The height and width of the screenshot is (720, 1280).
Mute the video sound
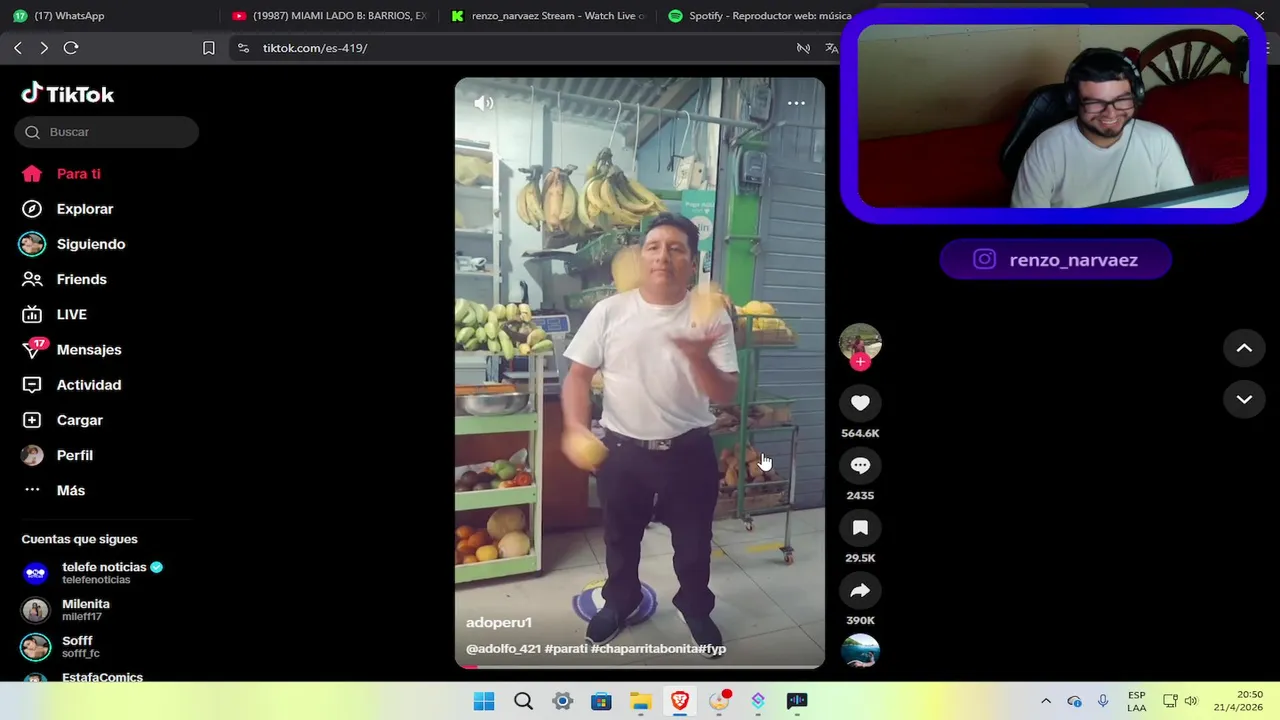(x=484, y=103)
